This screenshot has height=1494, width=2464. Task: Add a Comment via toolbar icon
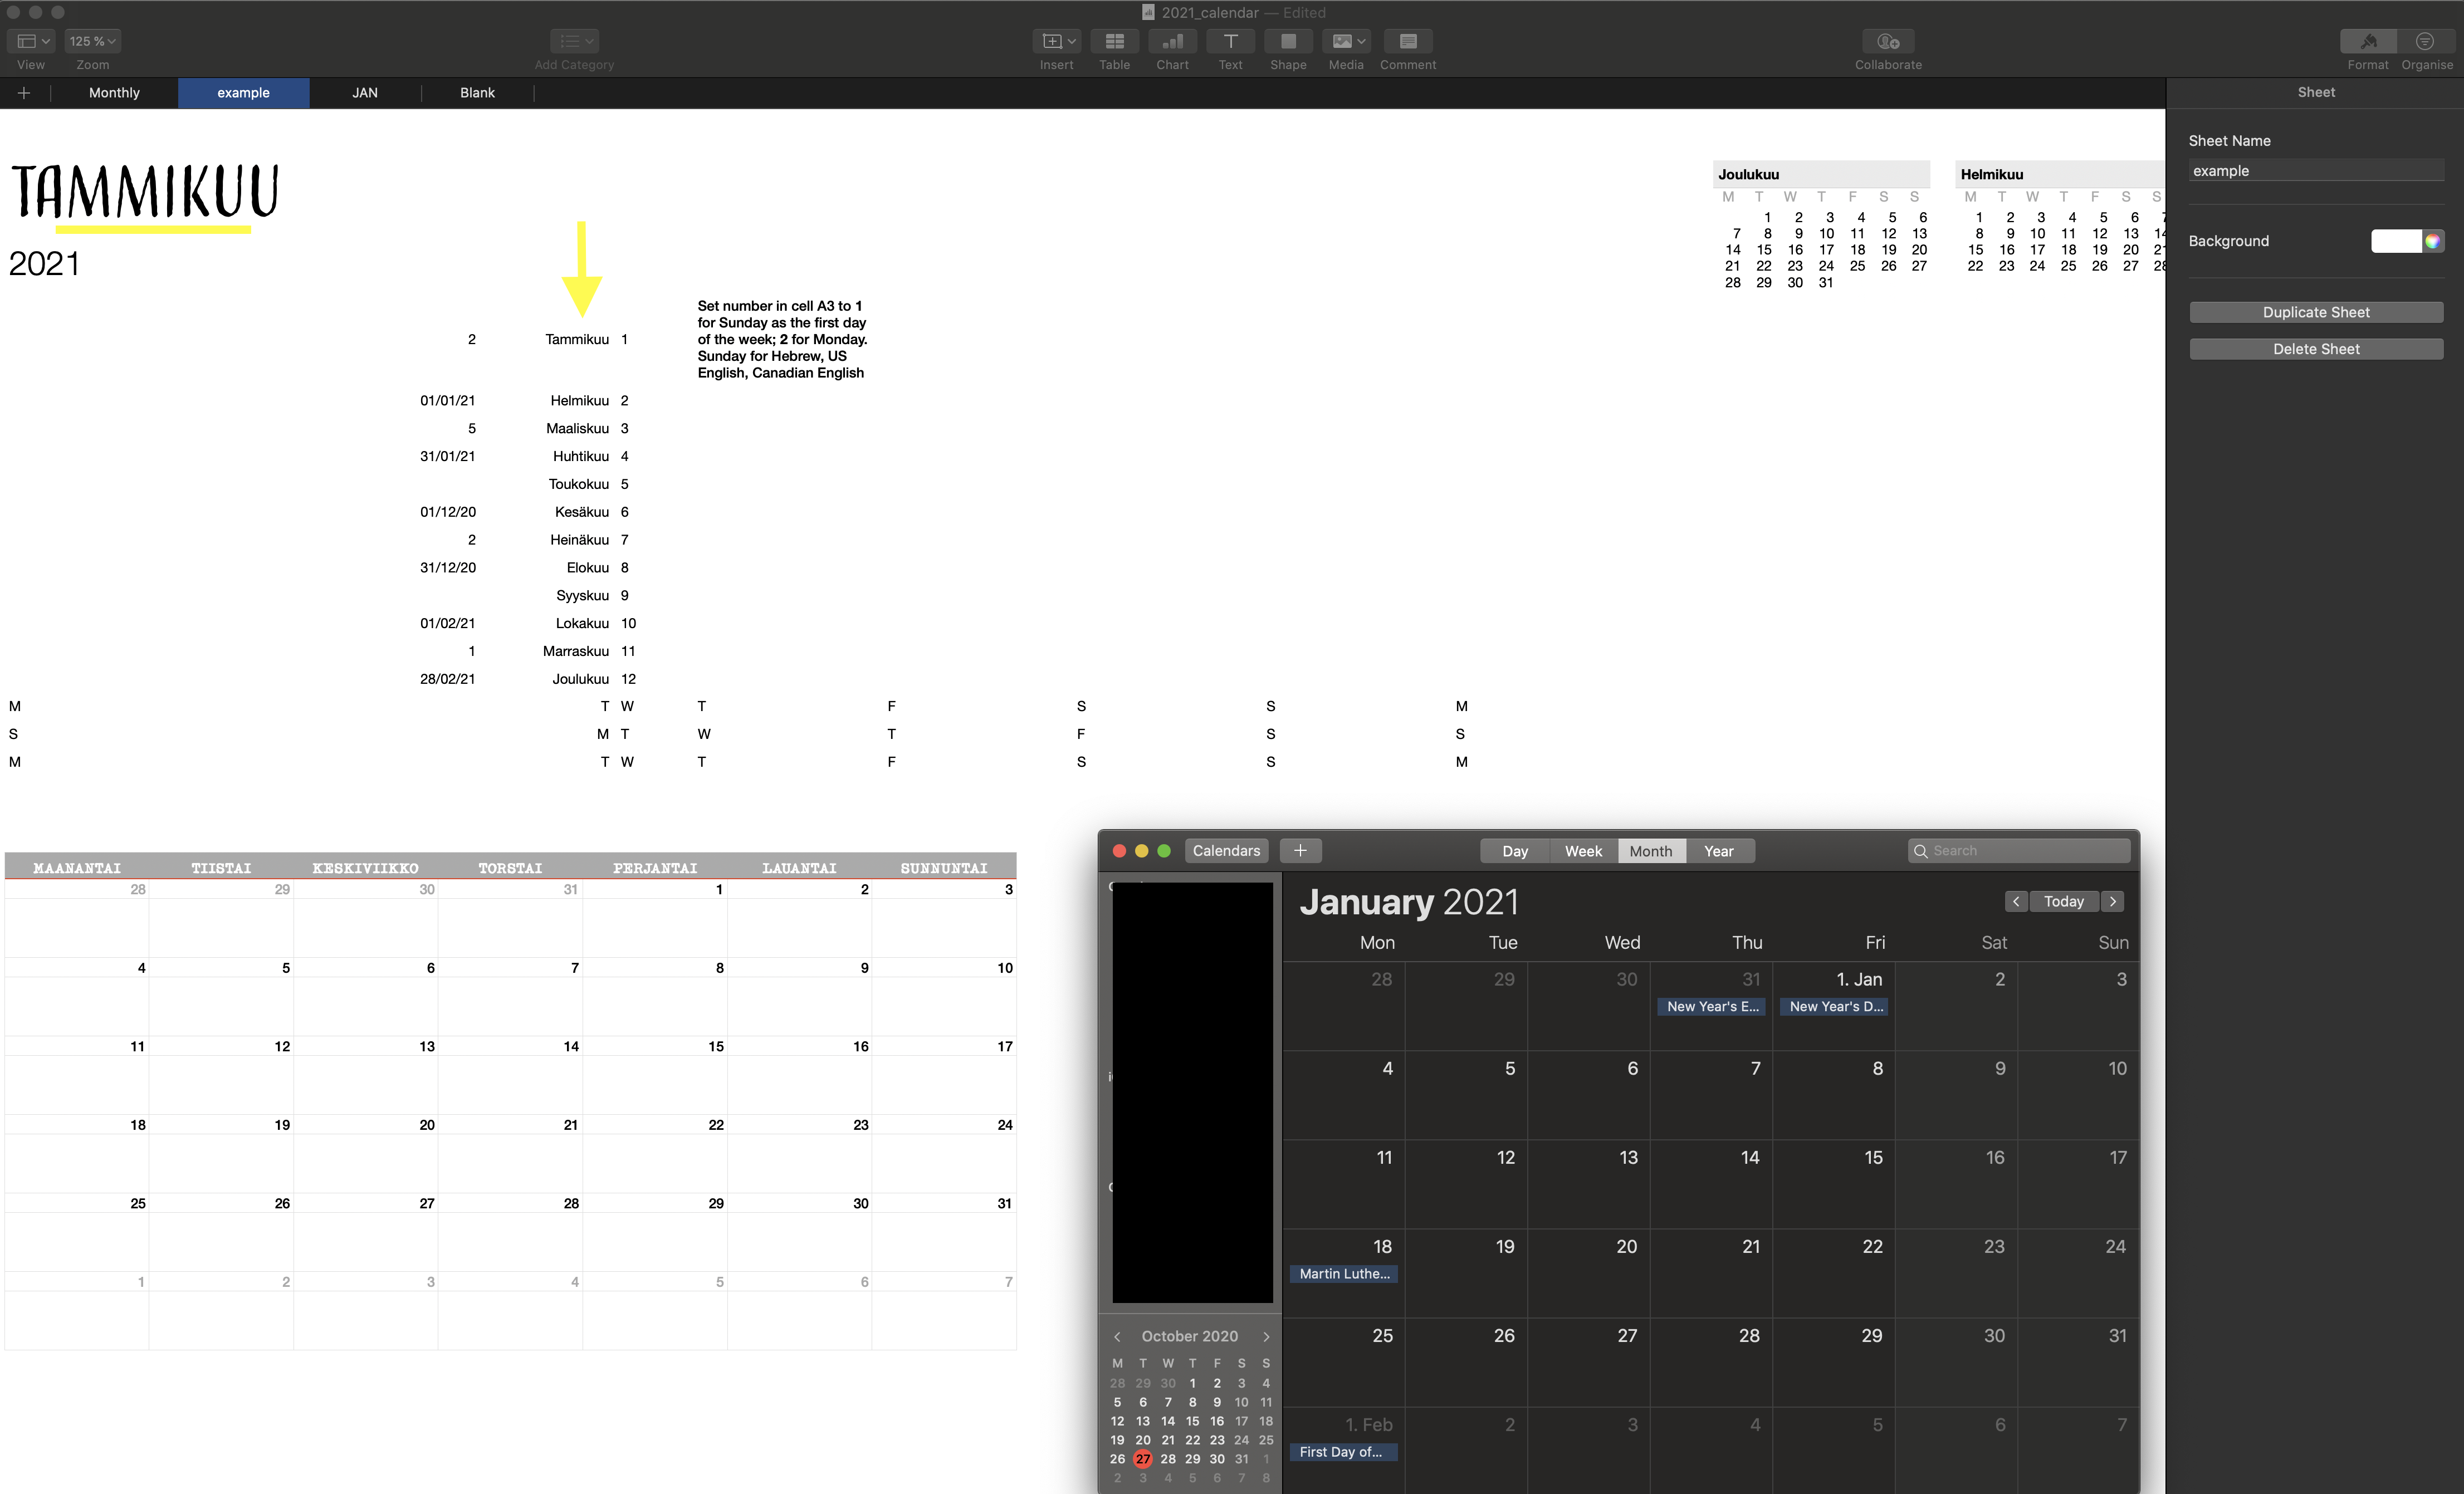pyautogui.click(x=1407, y=41)
